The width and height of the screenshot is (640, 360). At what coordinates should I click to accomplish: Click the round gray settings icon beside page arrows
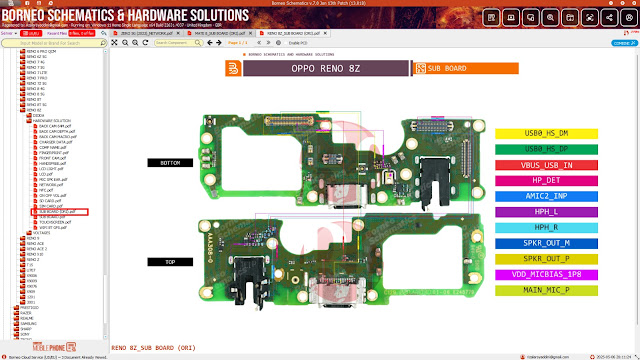point(278,43)
